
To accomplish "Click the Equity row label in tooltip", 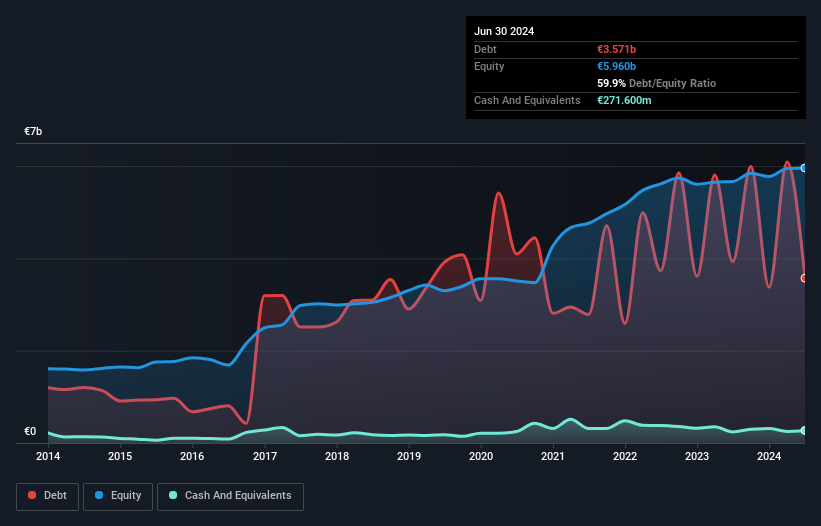I will coord(489,66).
